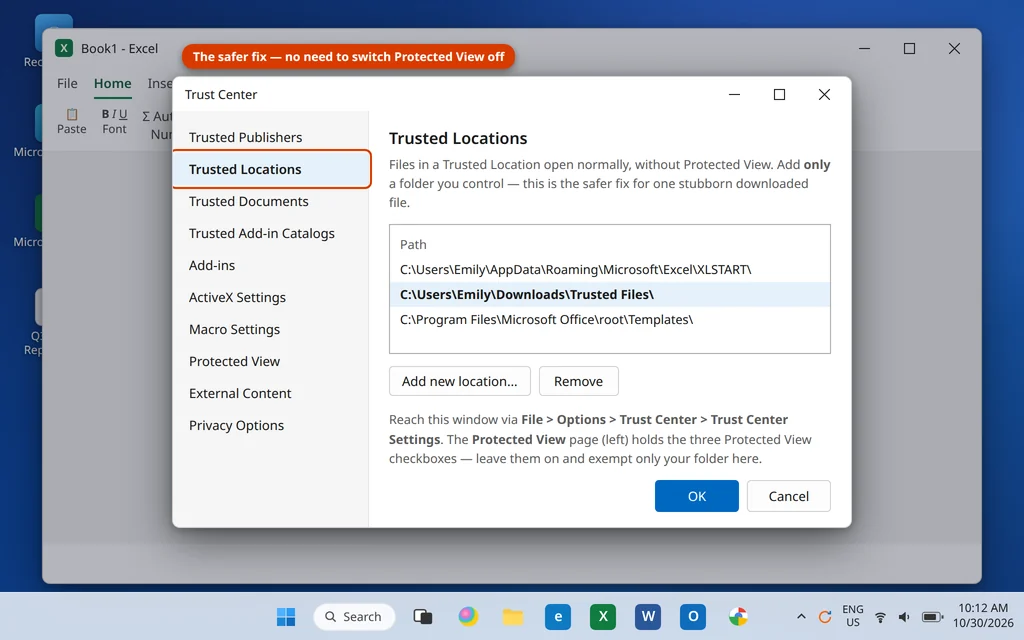Open the Add-ins section
This screenshot has width=1024, height=640.
[212, 265]
